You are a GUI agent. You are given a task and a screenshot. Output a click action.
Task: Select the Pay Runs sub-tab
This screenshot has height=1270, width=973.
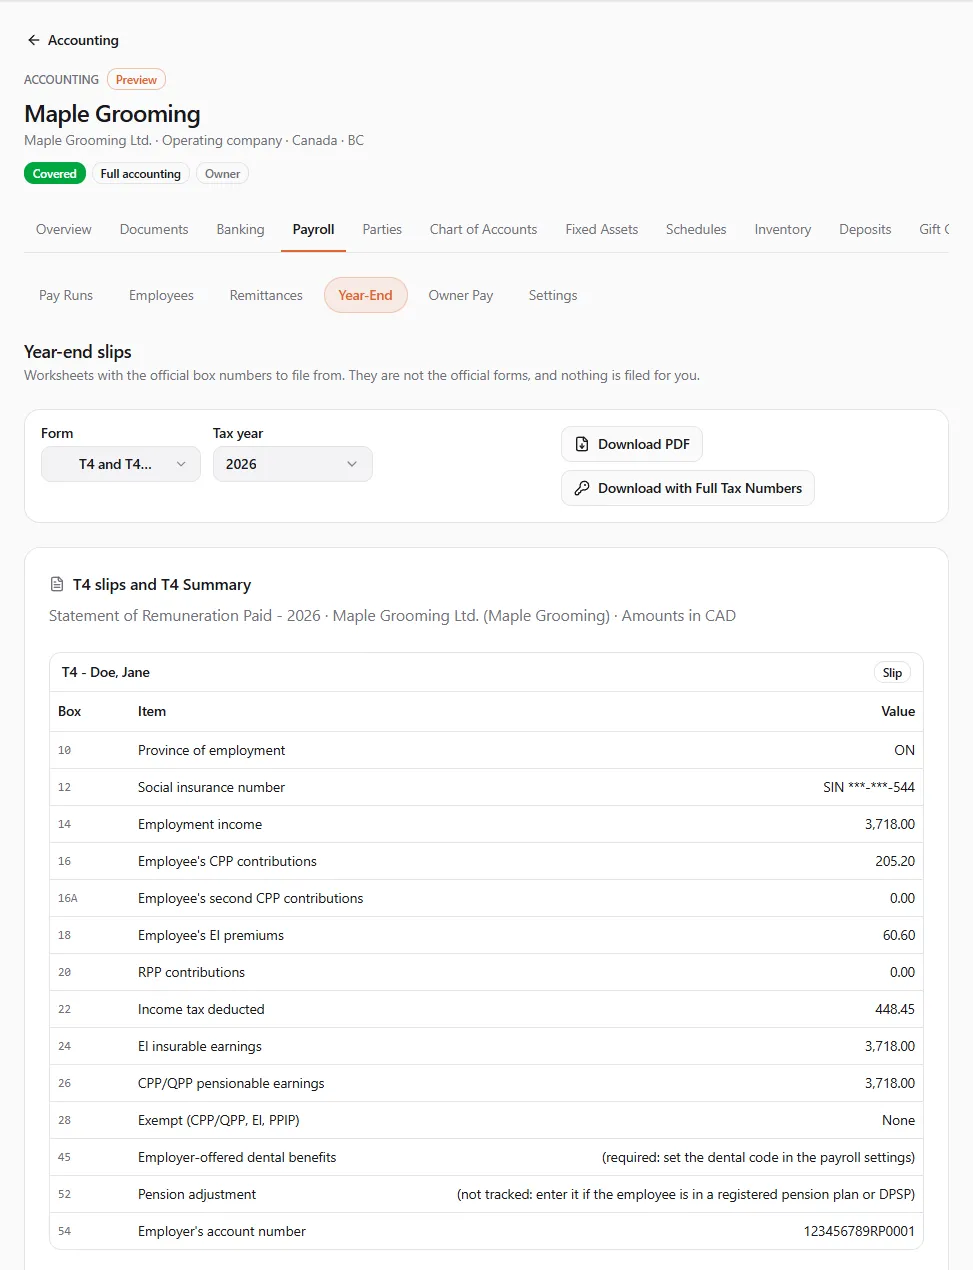click(66, 295)
